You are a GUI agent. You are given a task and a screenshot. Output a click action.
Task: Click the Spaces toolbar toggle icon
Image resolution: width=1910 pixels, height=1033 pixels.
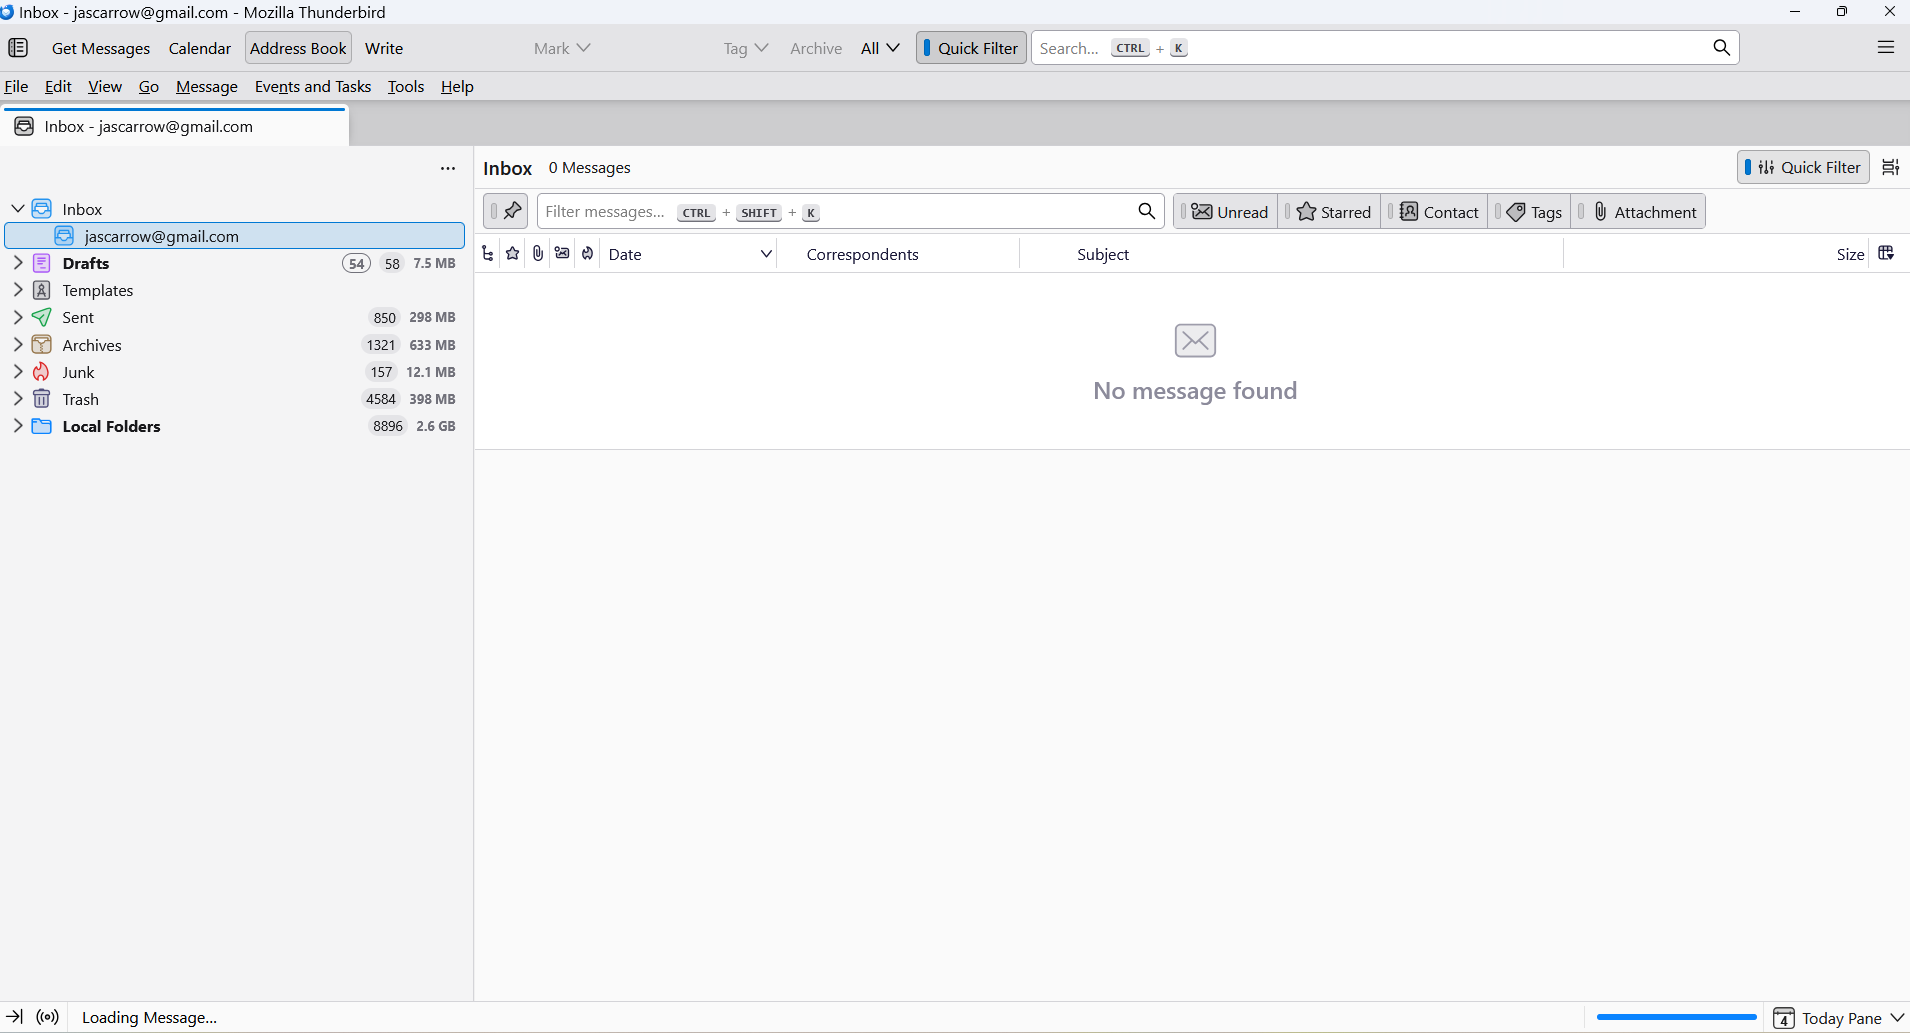coord(18,48)
